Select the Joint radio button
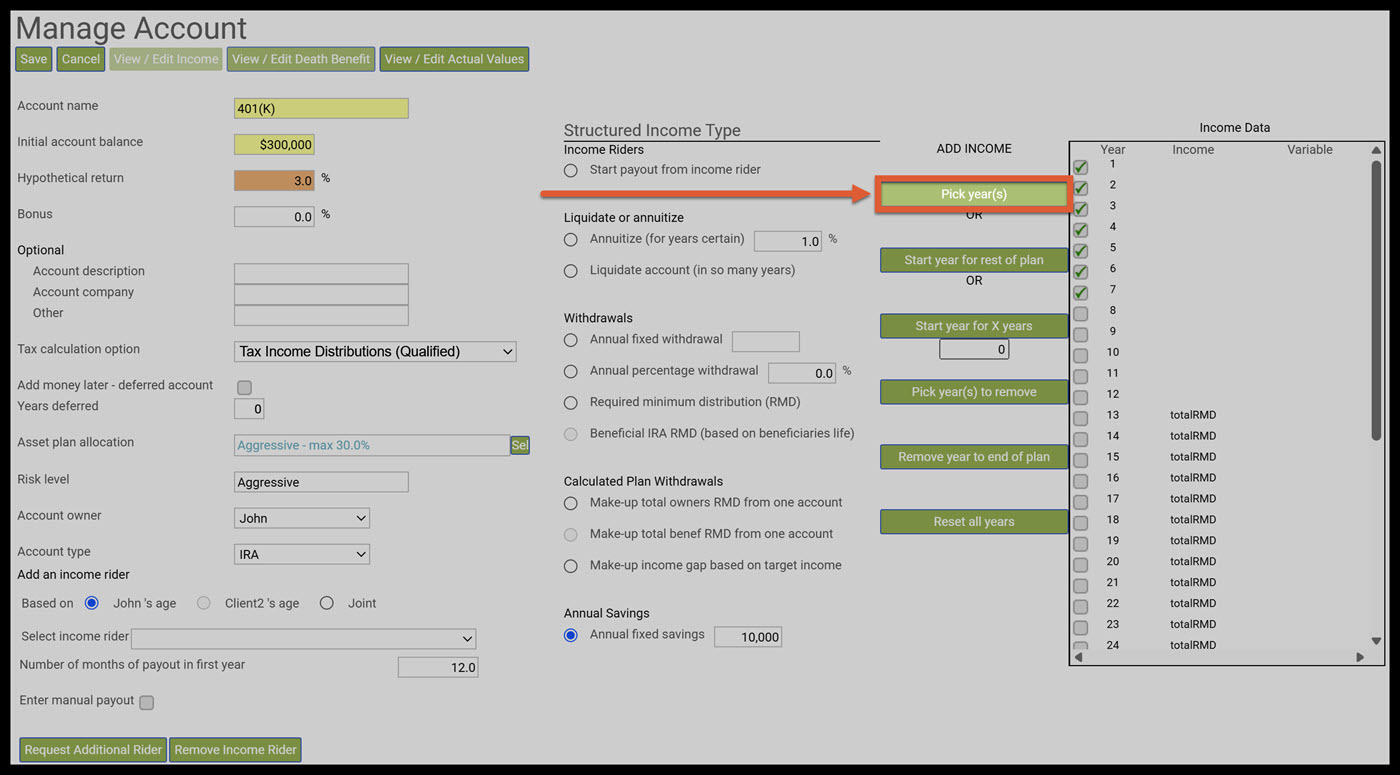This screenshot has height=775, width=1400. tap(326, 603)
